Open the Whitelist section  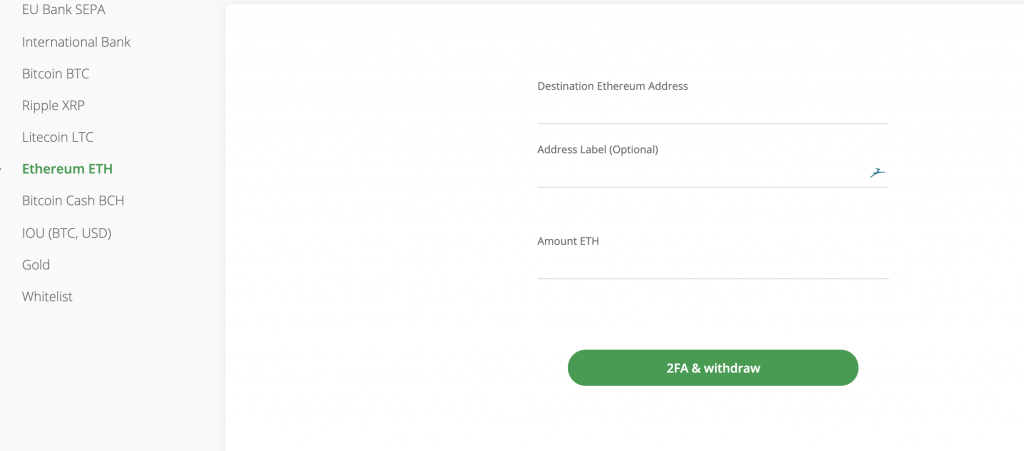tap(47, 296)
